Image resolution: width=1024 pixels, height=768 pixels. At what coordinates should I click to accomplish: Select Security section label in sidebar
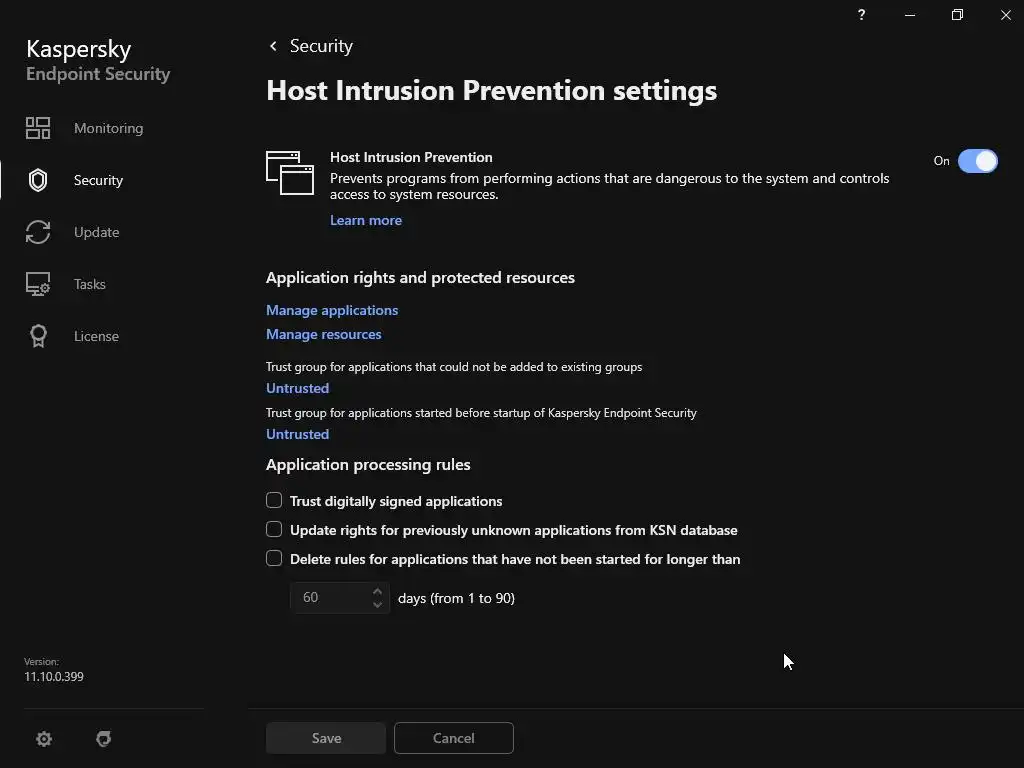[98, 180]
